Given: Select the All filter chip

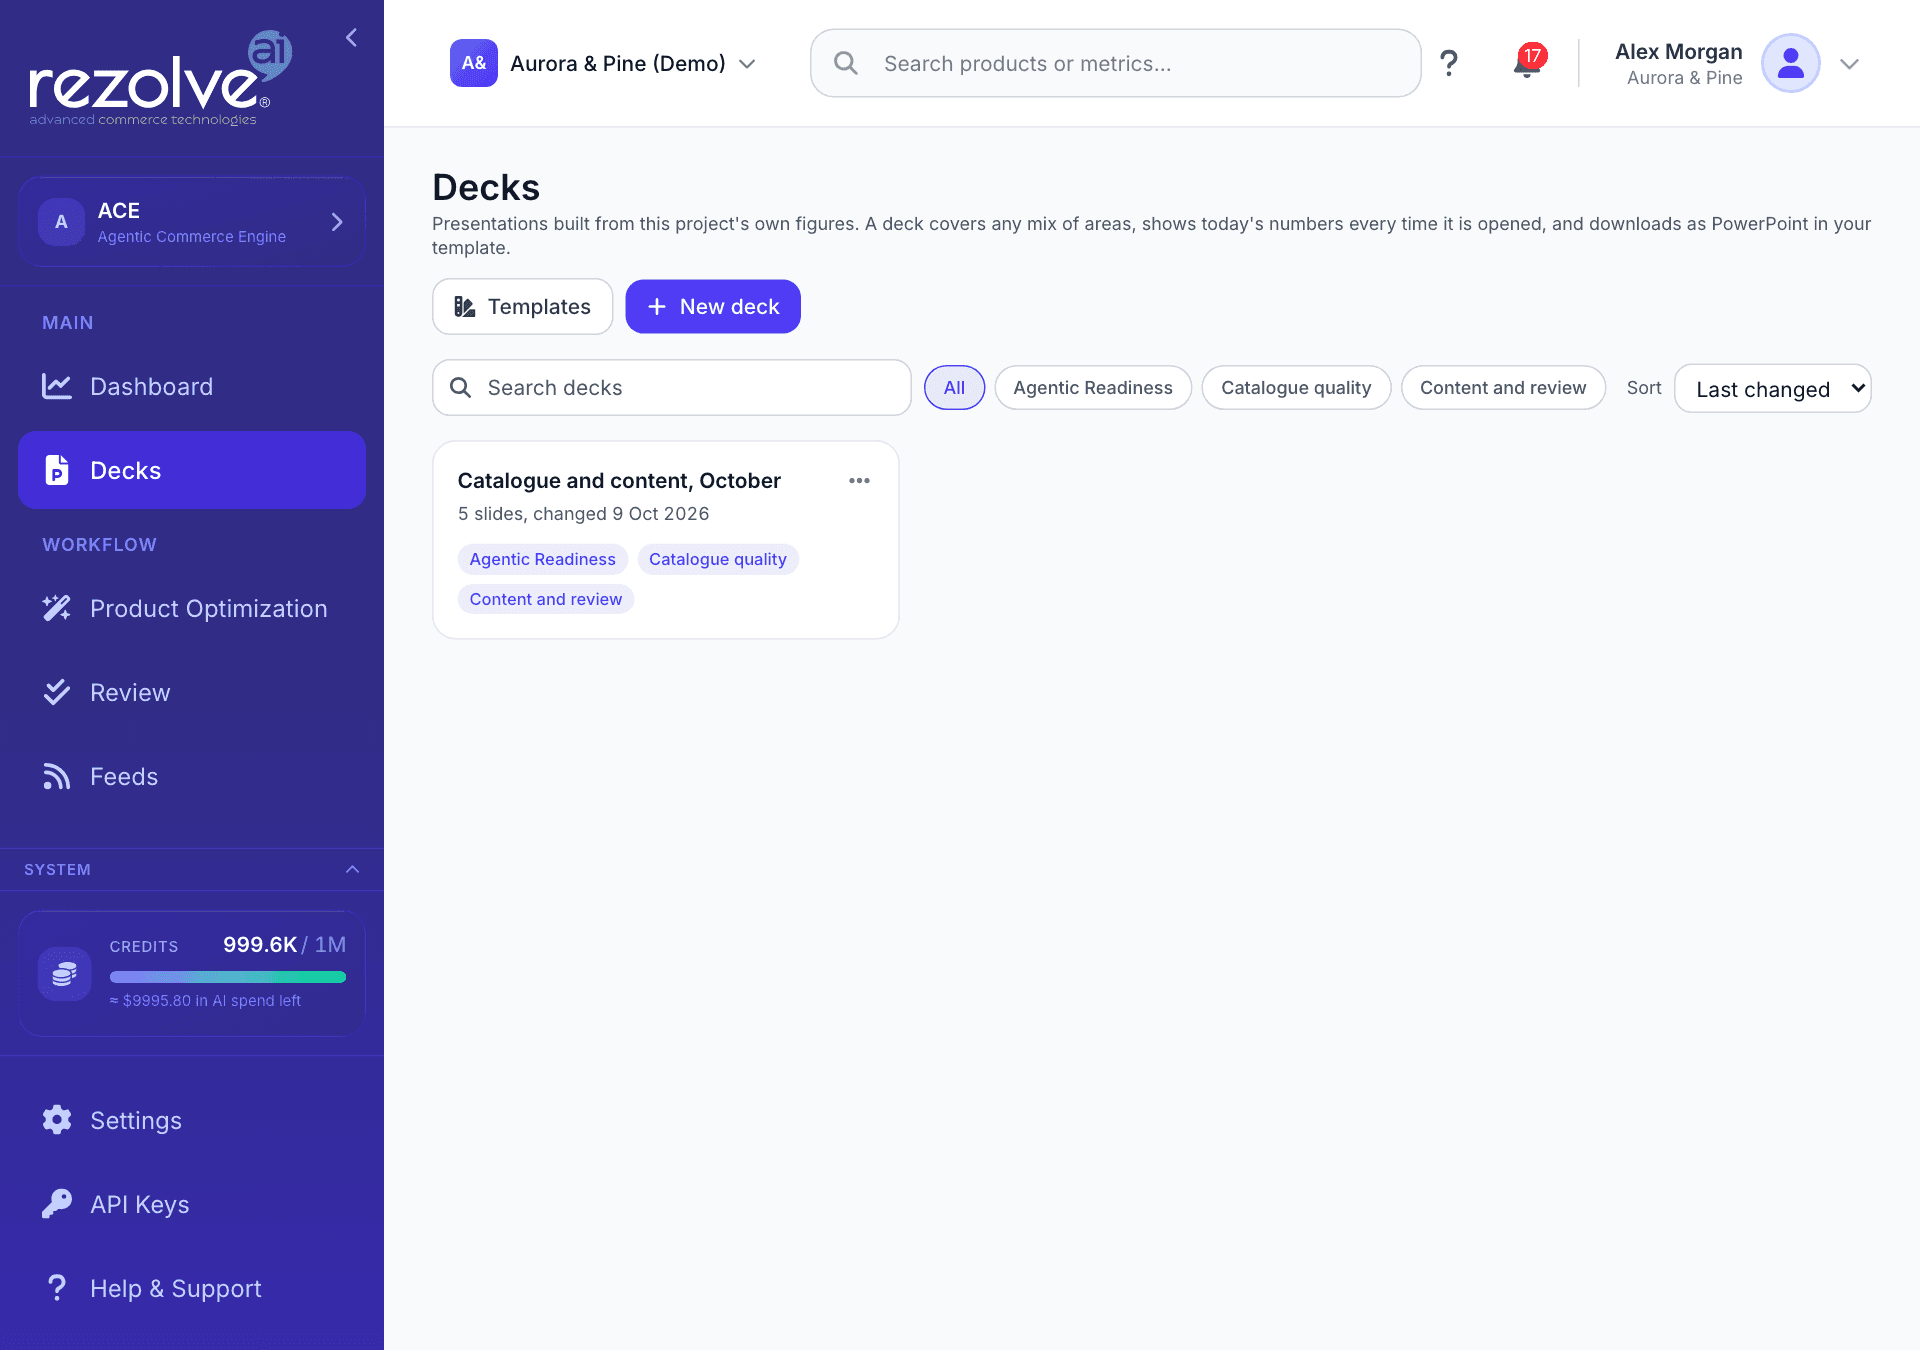Looking at the screenshot, I should pos(954,388).
